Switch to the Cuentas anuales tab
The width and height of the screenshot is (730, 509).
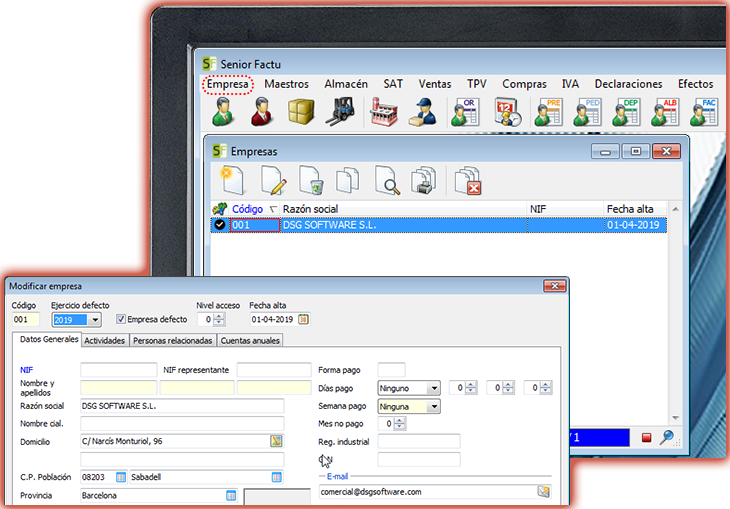[x=250, y=341]
